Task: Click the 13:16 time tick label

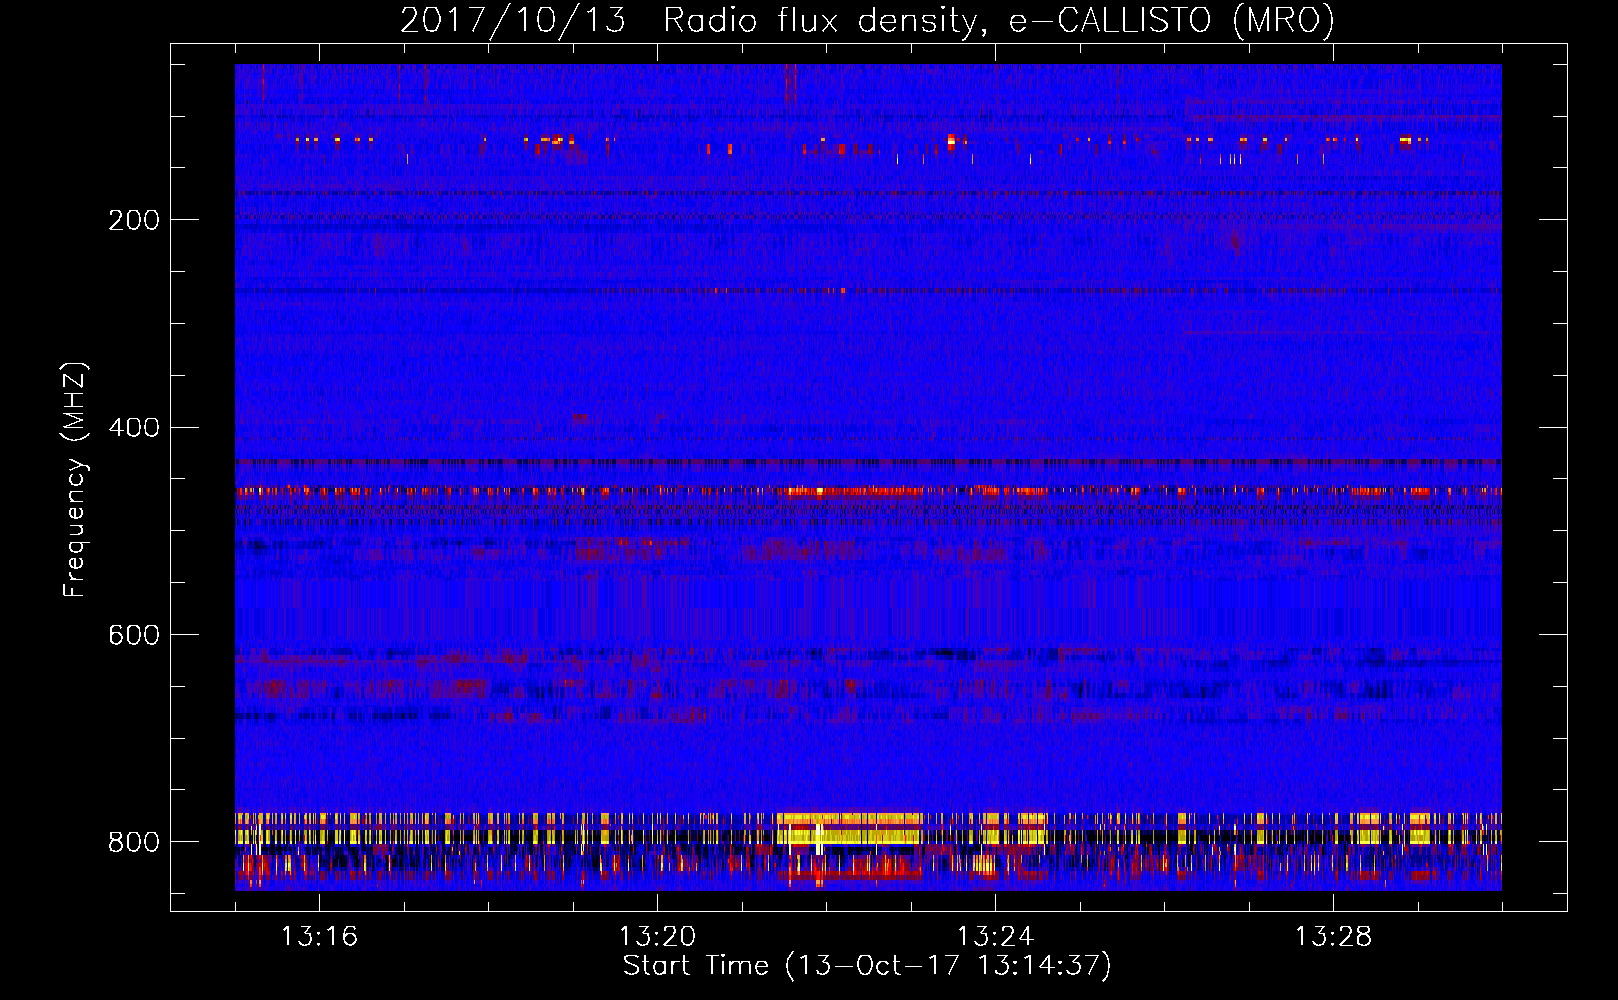Action: click(319, 936)
